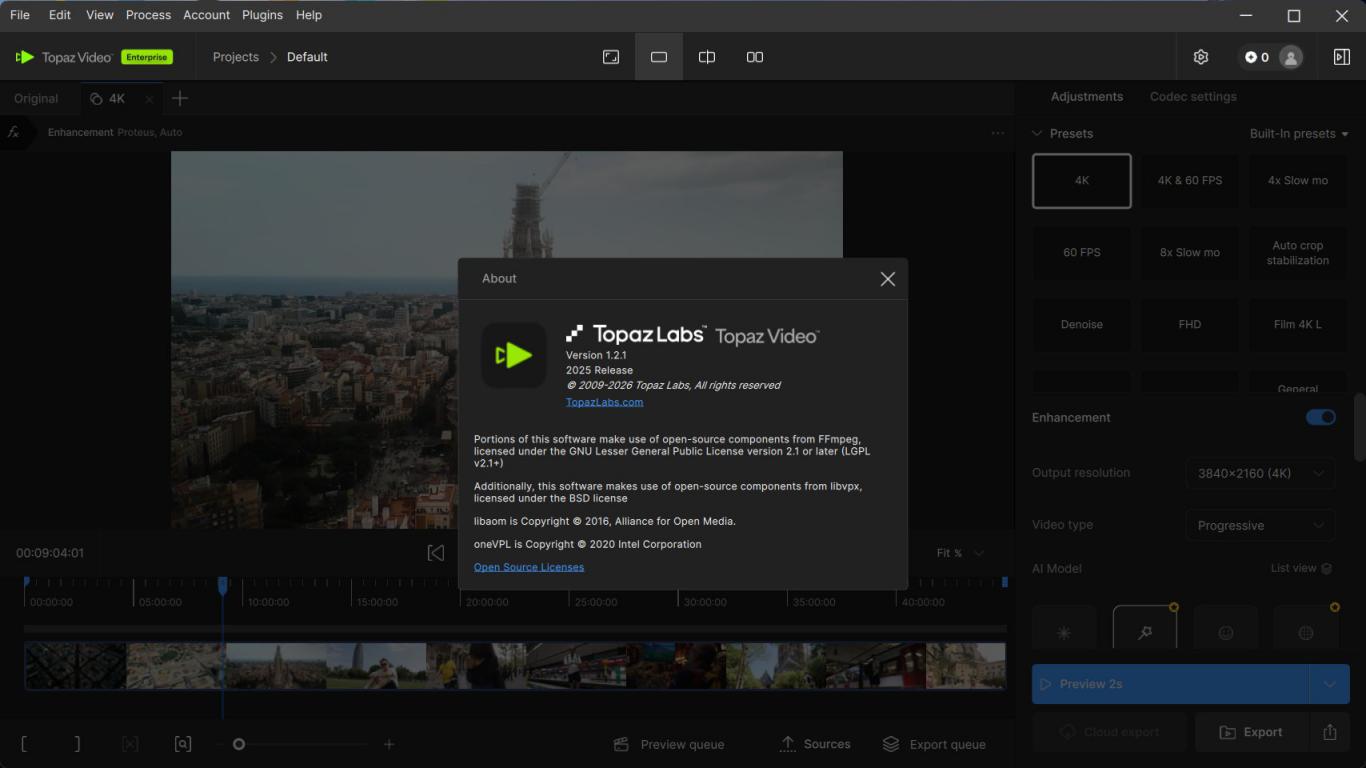Open the Output resolution dropdown
This screenshot has width=1366, height=768.
(1260, 473)
